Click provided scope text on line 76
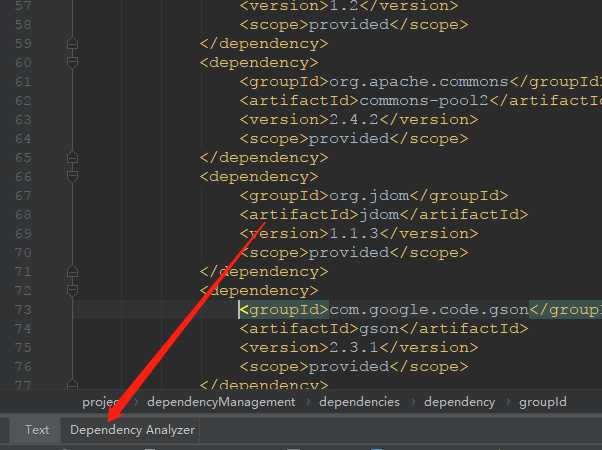This screenshot has width=602, height=450. point(349,367)
